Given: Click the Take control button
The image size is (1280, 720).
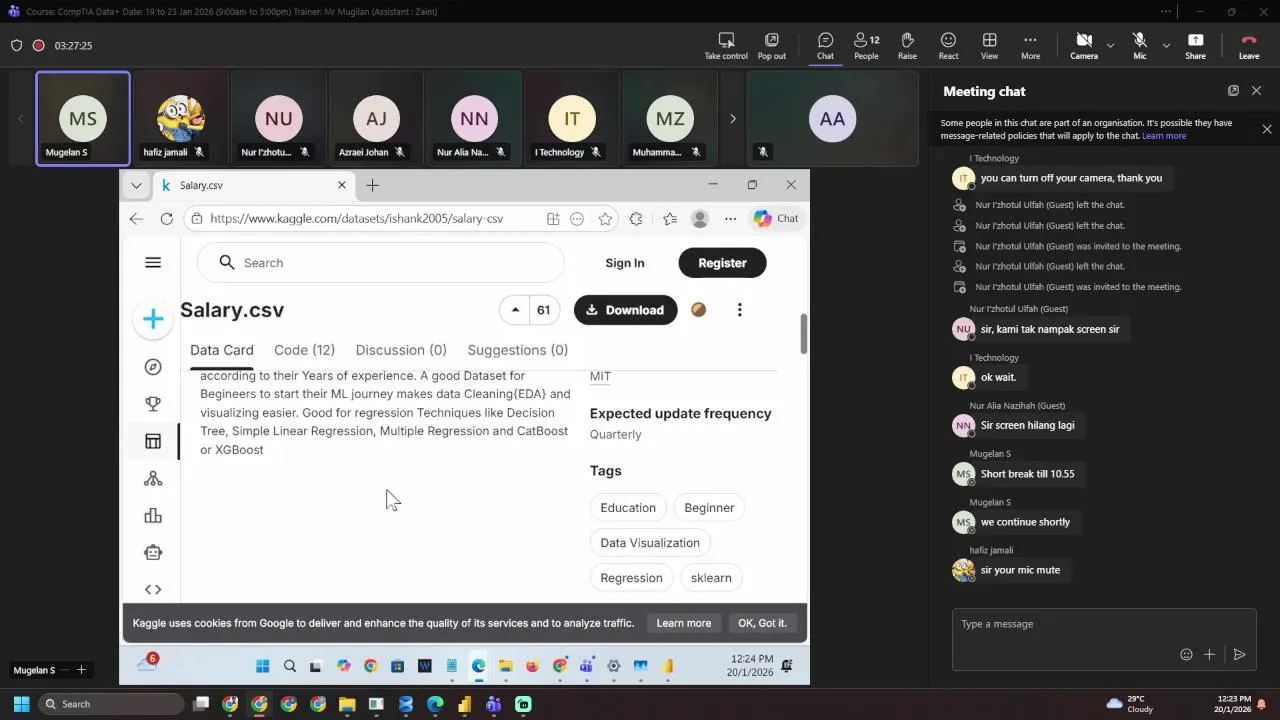Looking at the screenshot, I should pos(726,46).
